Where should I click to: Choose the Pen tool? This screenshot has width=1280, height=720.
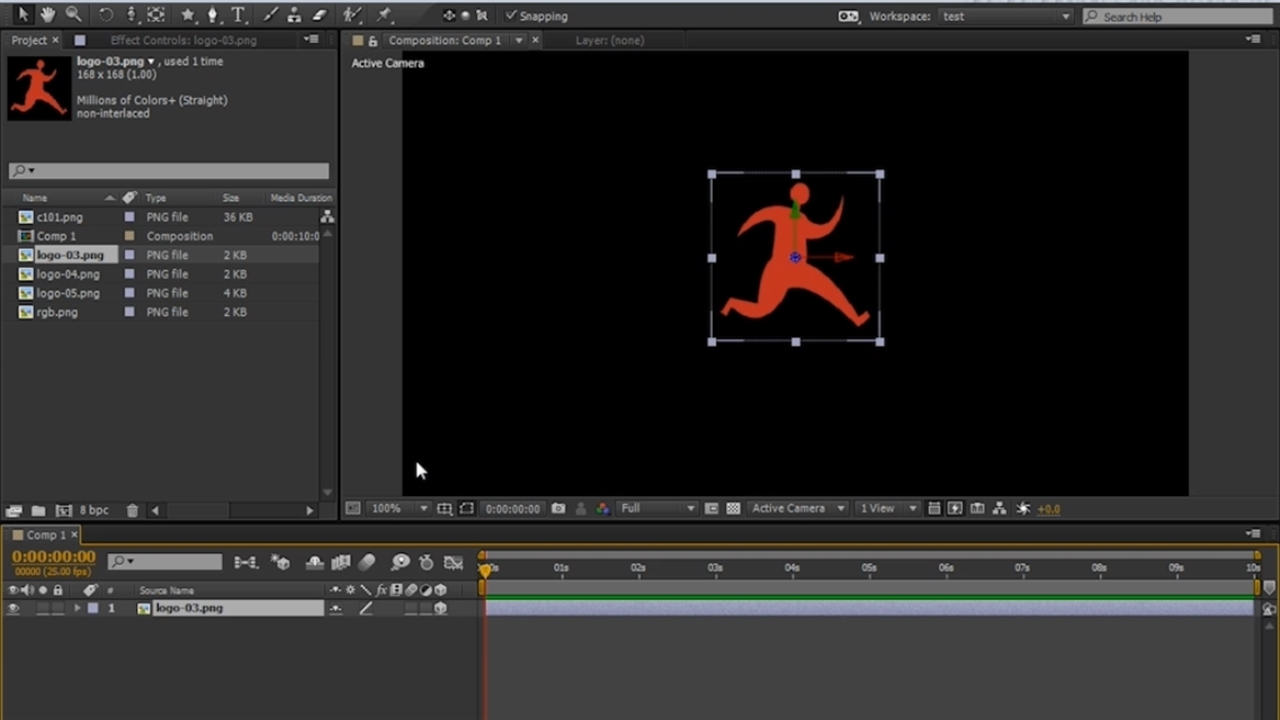[212, 15]
